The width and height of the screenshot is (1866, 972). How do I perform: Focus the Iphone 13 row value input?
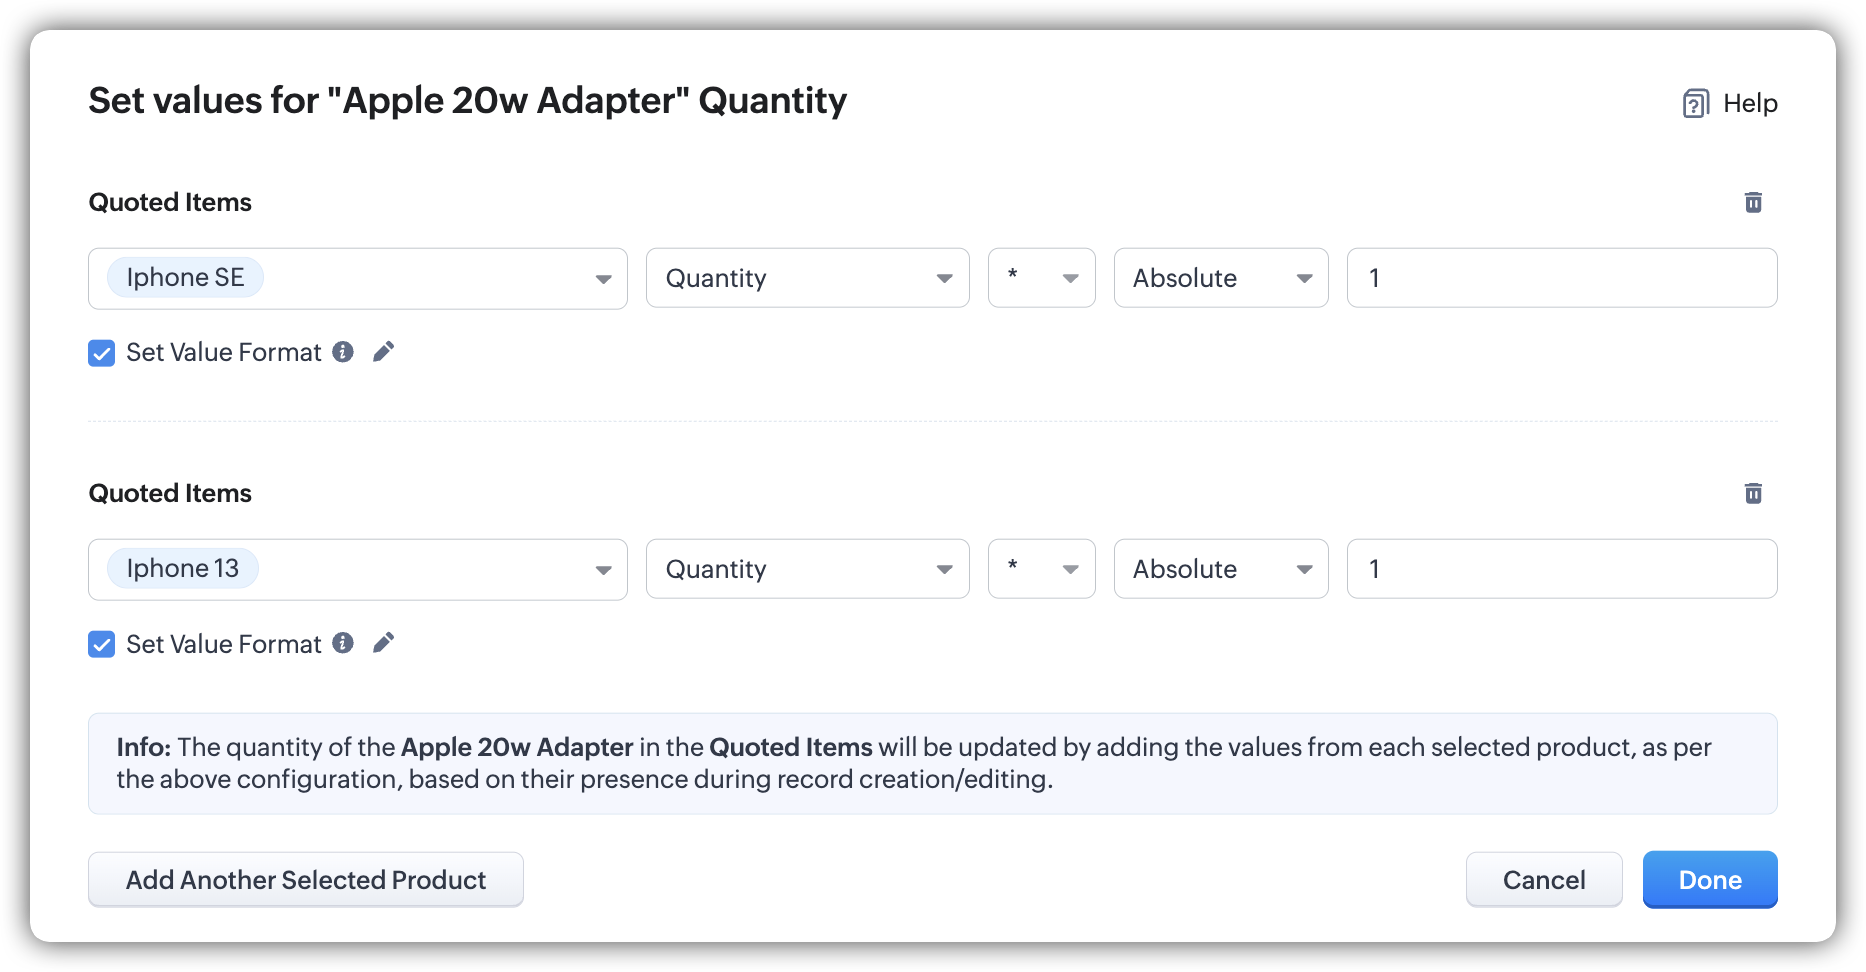(x=1561, y=569)
